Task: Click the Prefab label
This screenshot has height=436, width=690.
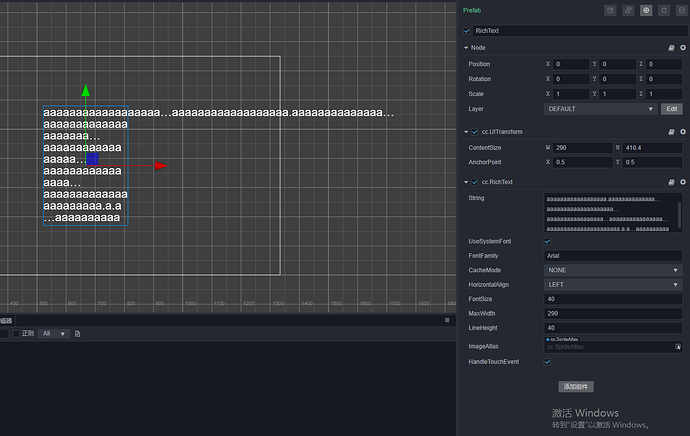Action: click(x=472, y=10)
